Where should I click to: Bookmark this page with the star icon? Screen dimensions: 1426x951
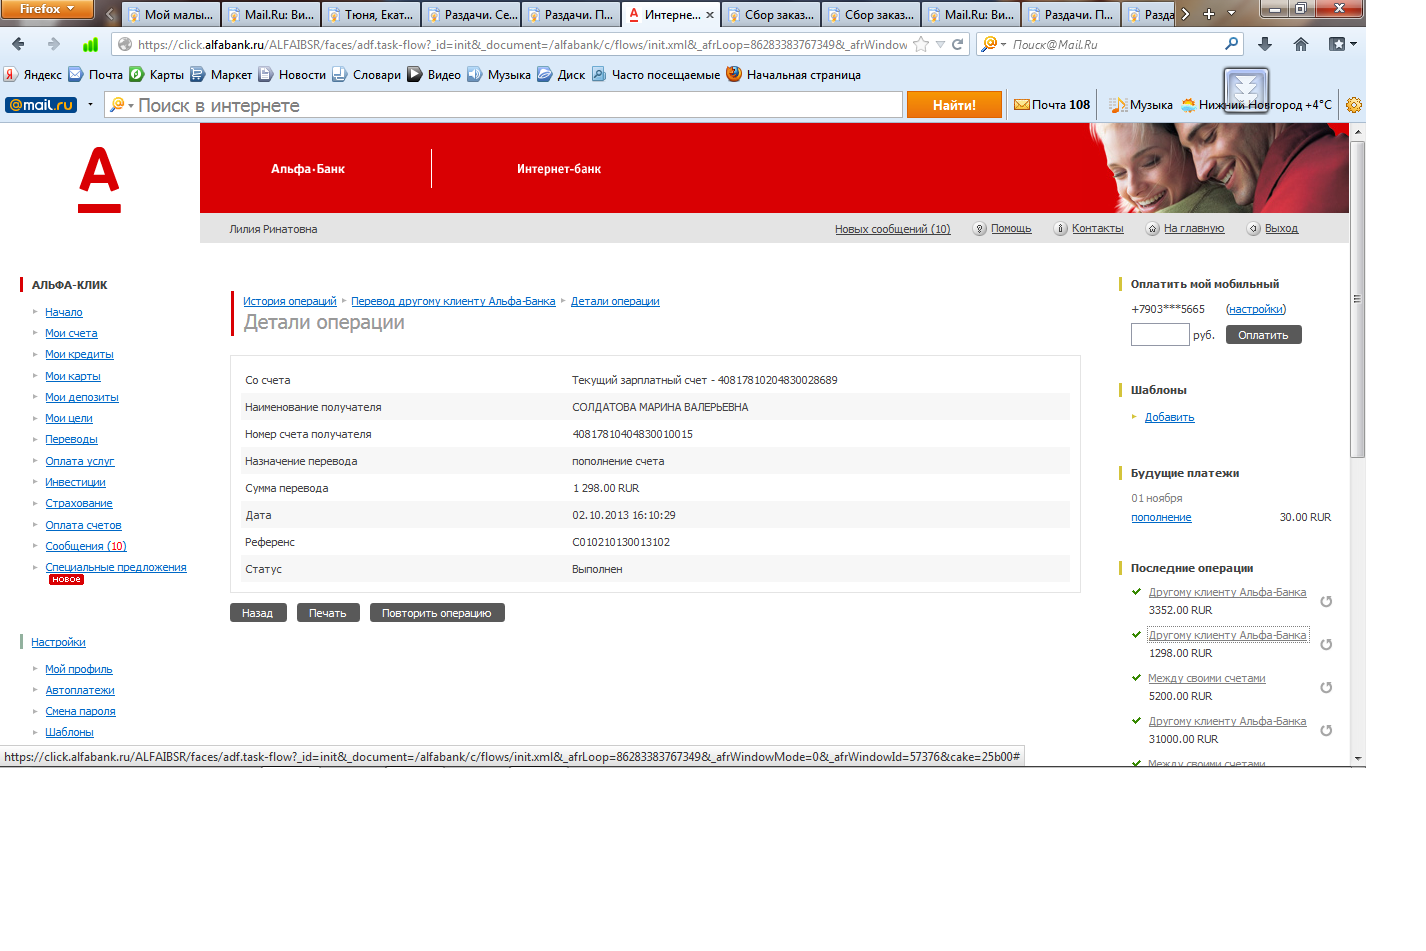click(921, 44)
